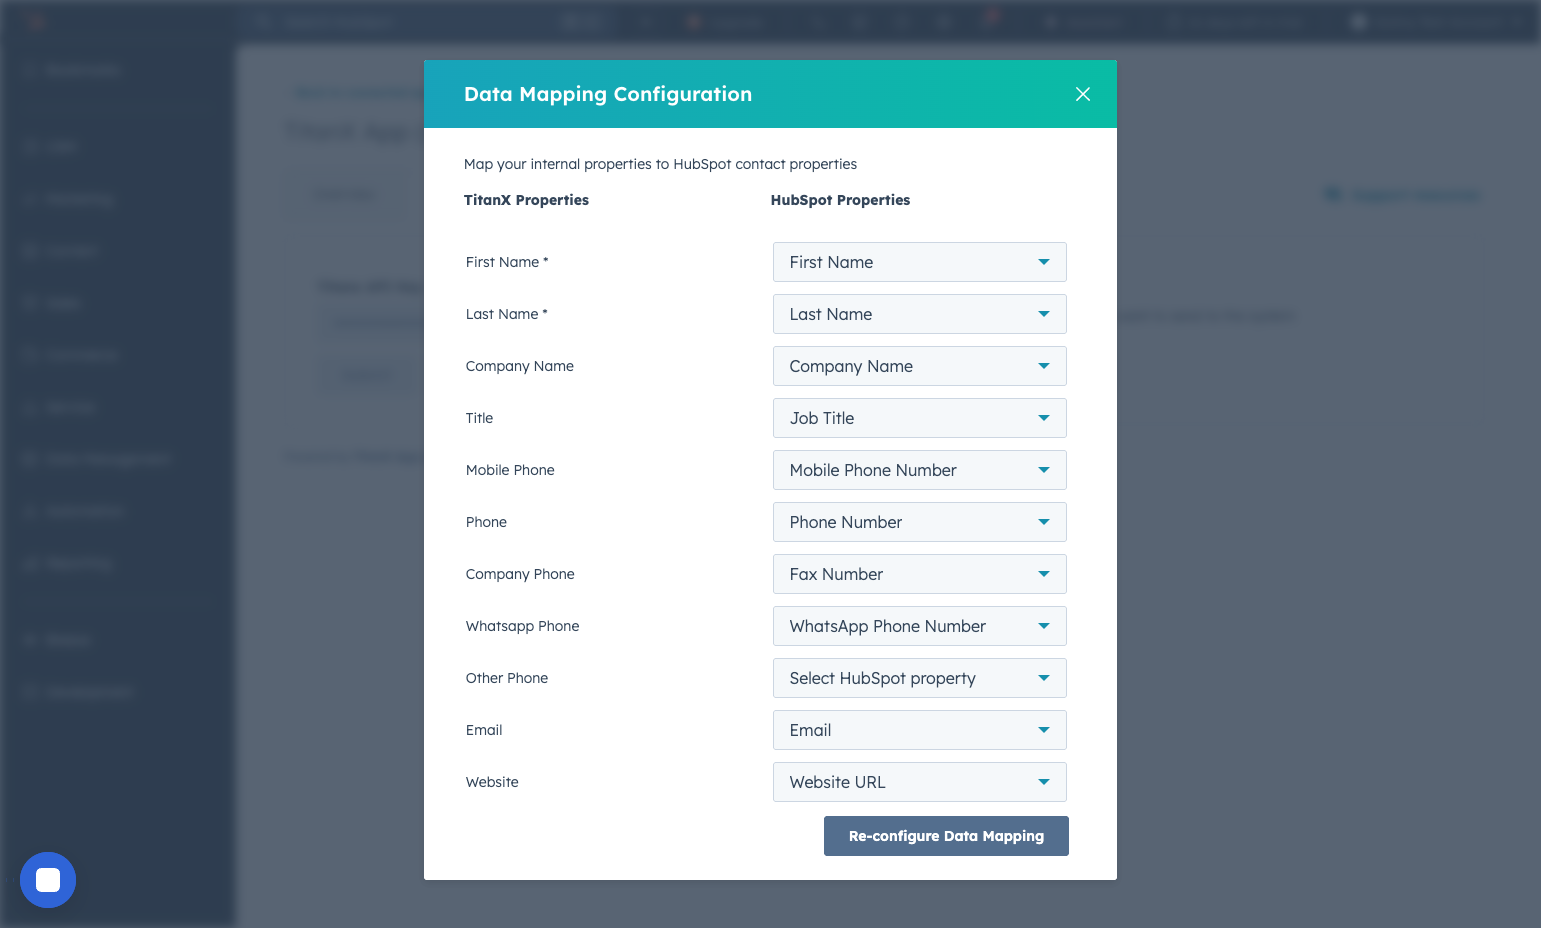
Task: Open the Job Title property dropdown
Action: coord(919,418)
